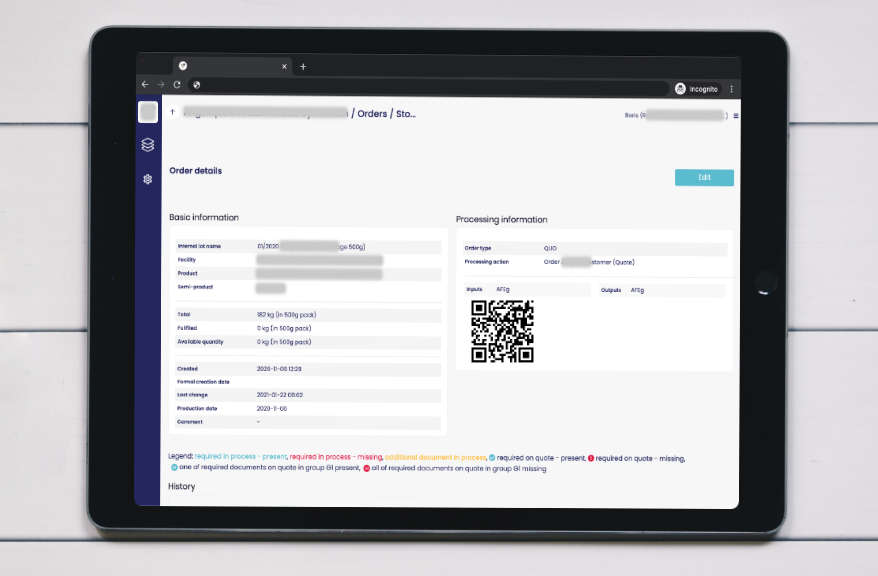
Task: Open a new browser tab
Action: (x=303, y=67)
